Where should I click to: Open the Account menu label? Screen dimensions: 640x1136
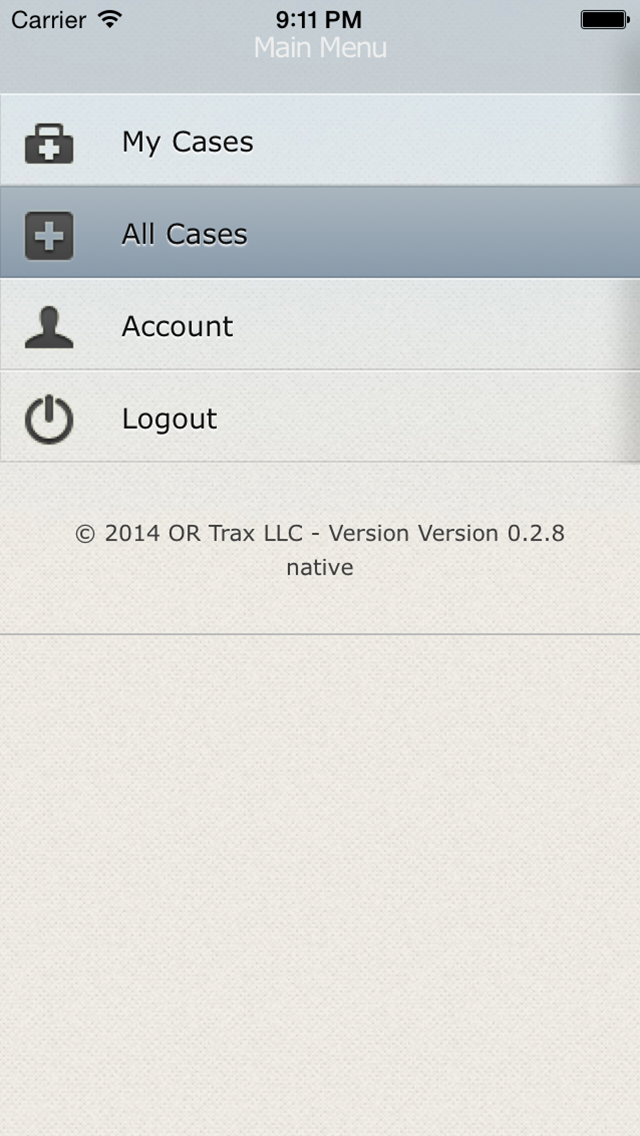pos(178,326)
